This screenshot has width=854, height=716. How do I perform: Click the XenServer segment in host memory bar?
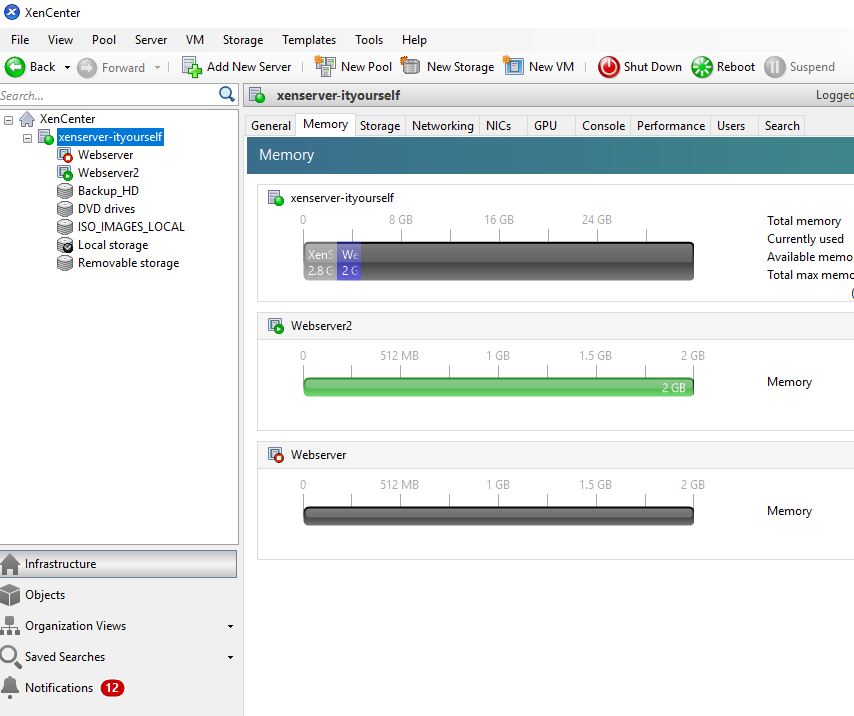[320, 262]
